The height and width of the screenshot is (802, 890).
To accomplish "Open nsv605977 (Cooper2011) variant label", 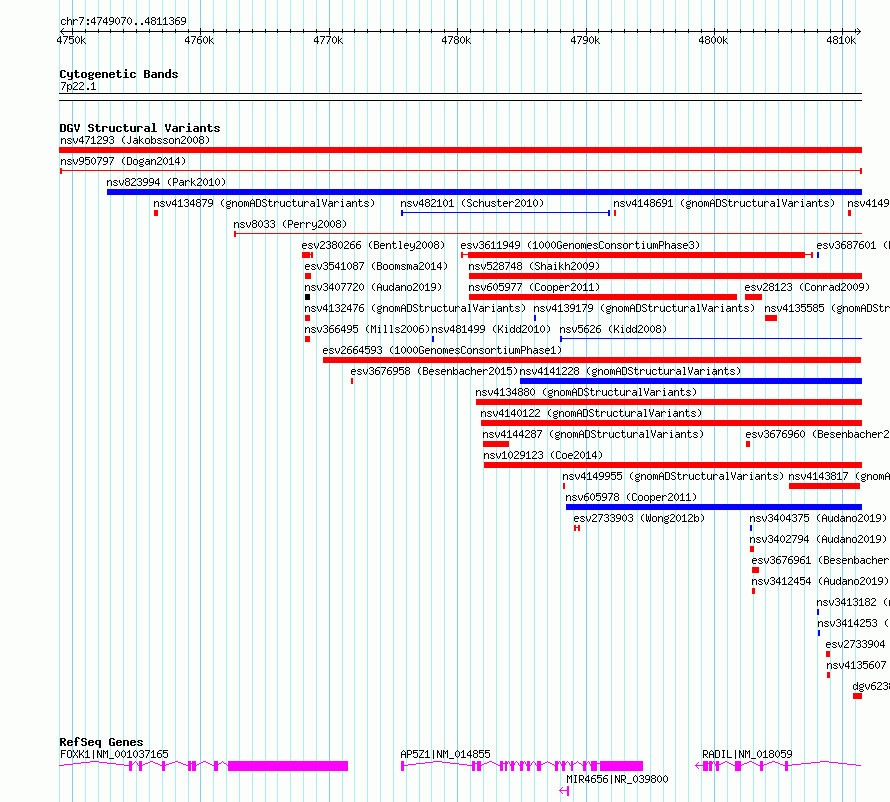I will pos(534,287).
